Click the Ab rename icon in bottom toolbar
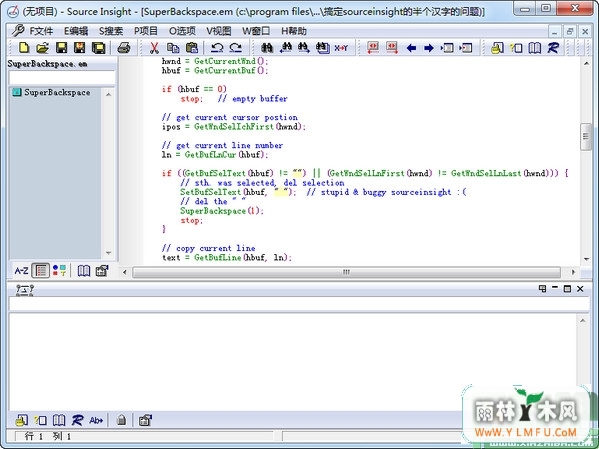 click(96, 420)
